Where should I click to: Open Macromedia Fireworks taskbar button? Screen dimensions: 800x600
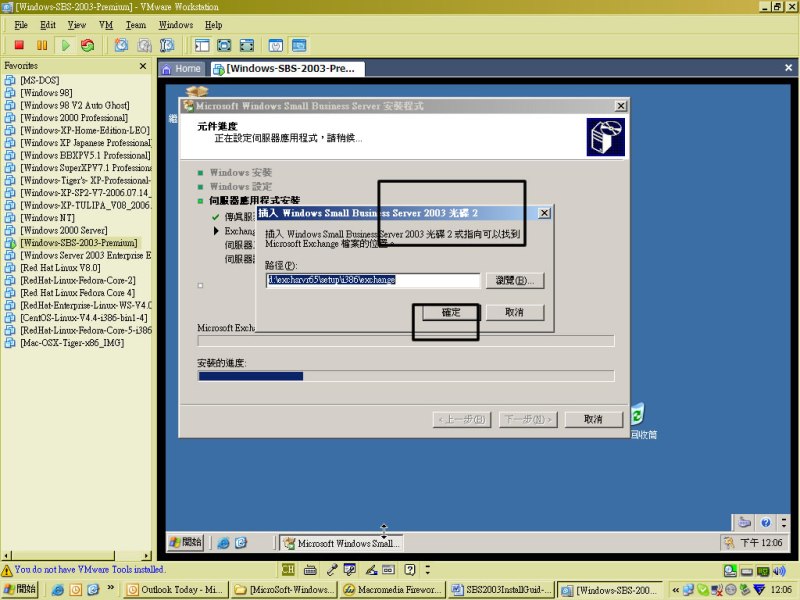point(392,590)
